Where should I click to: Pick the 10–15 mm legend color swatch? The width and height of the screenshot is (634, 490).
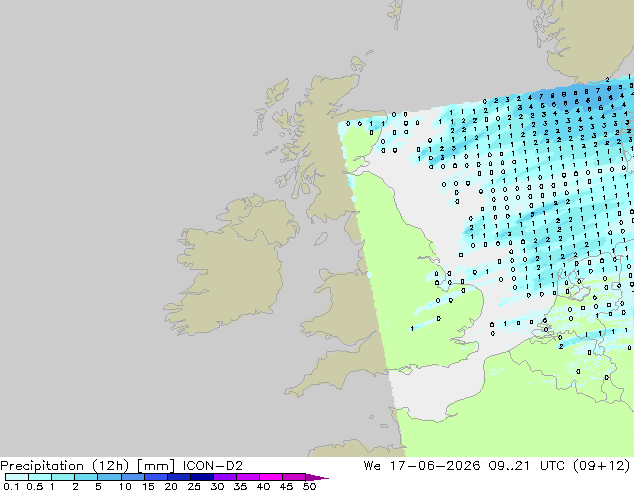132,477
